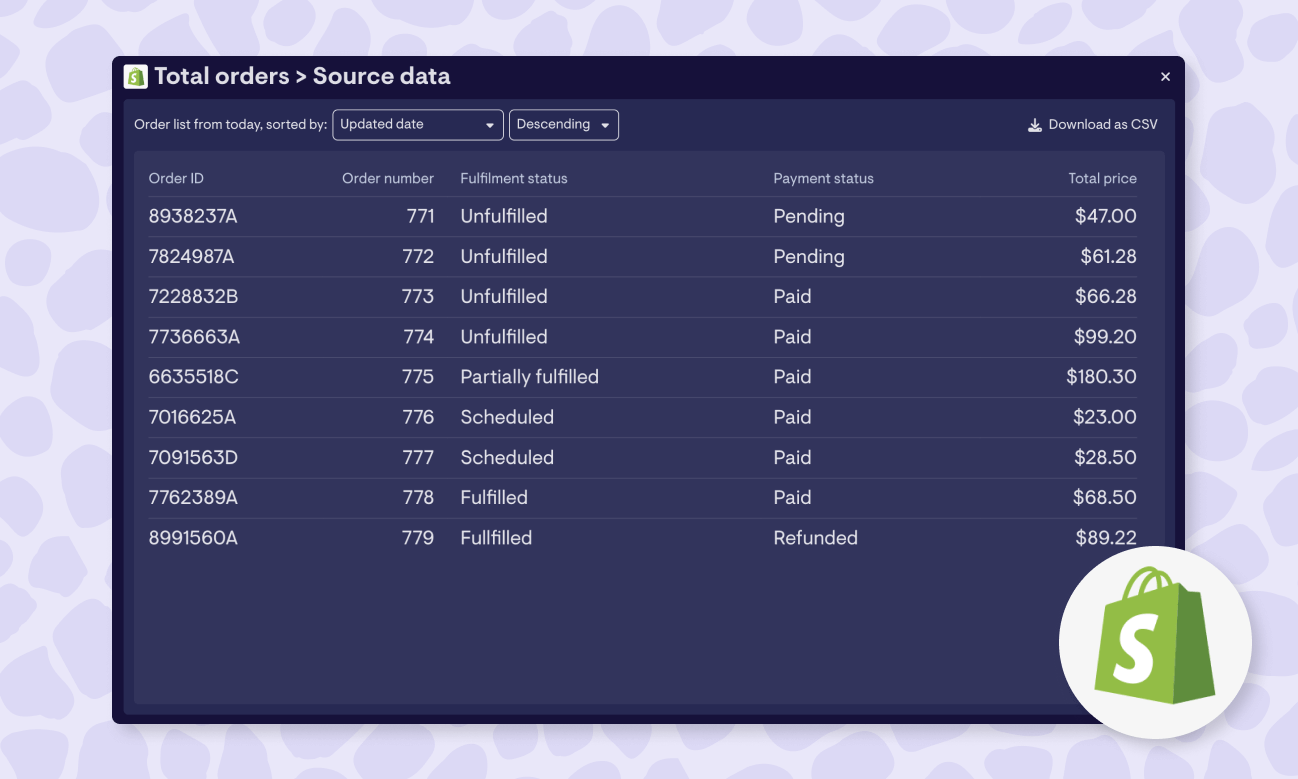Image resolution: width=1298 pixels, height=779 pixels.
Task: Click the Refunded payment status
Action: click(x=816, y=537)
